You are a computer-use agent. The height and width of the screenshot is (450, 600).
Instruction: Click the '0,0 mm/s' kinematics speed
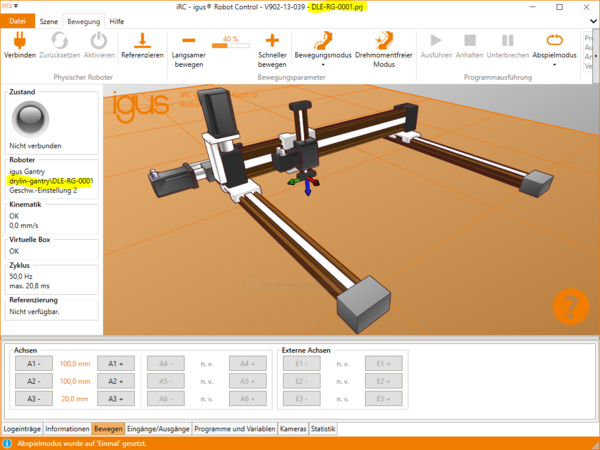[x=24, y=225]
